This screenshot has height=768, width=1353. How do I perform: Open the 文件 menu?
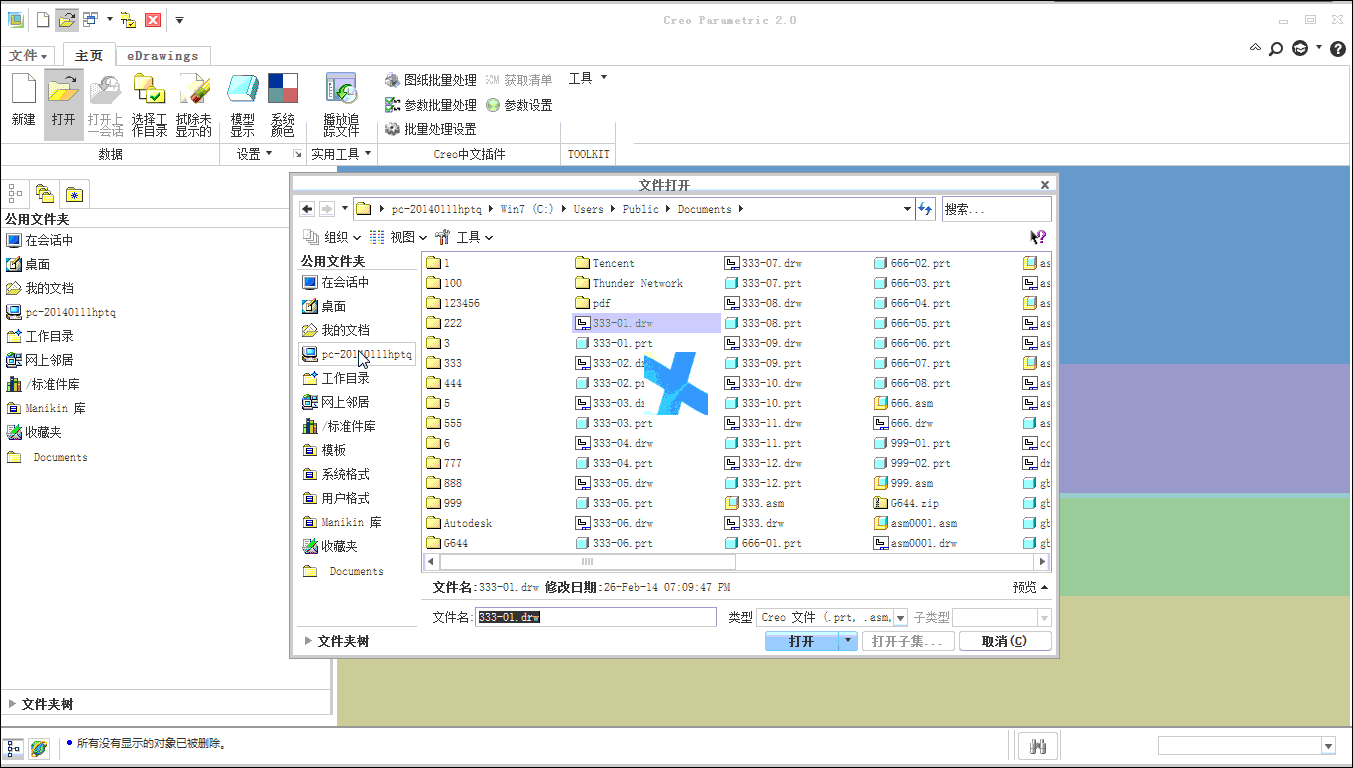point(28,56)
